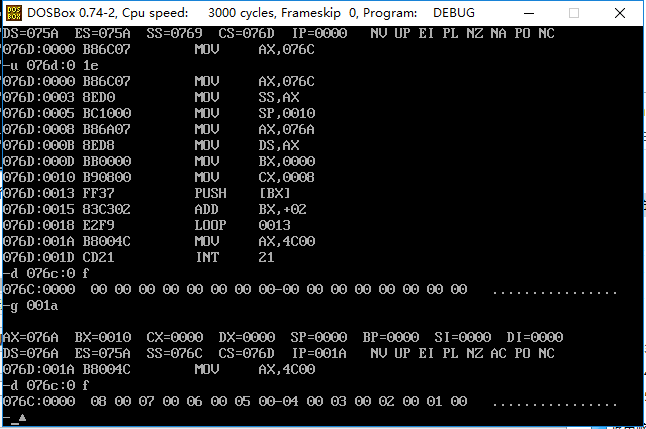
Task: Close the DOSBox window
Action: point(620,13)
